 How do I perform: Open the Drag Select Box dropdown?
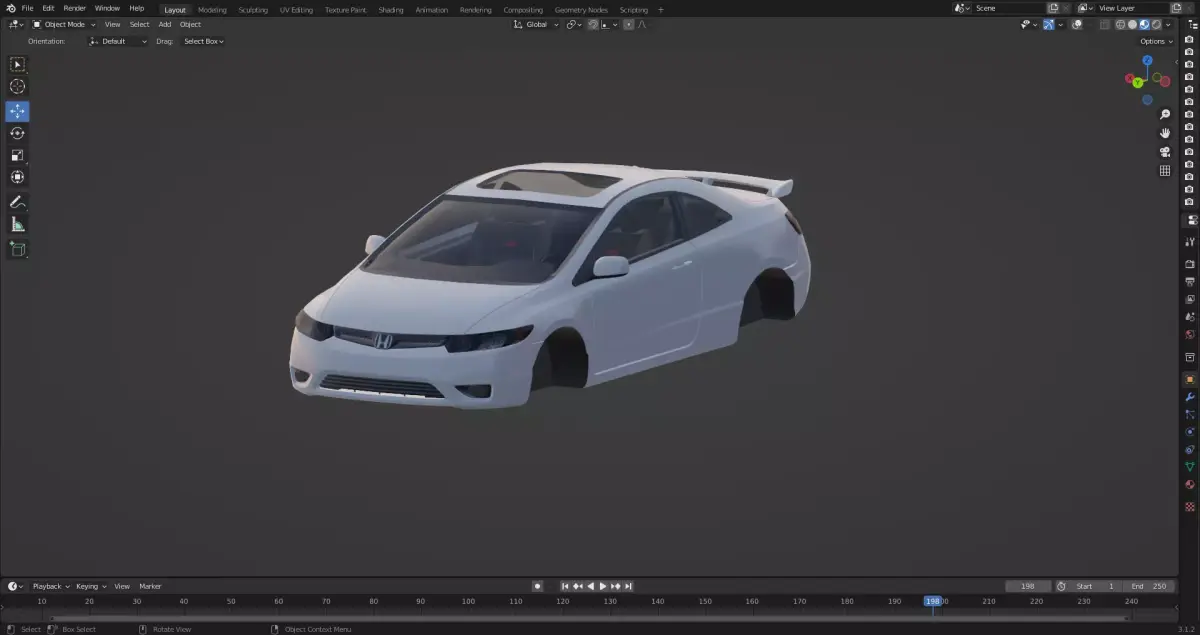203,41
